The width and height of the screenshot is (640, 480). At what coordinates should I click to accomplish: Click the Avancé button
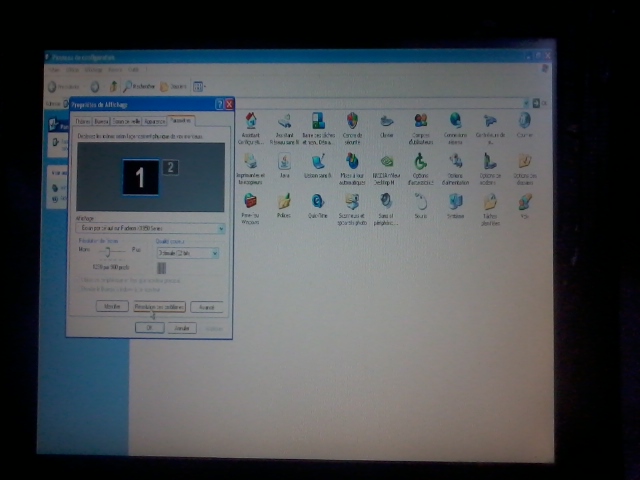point(207,307)
